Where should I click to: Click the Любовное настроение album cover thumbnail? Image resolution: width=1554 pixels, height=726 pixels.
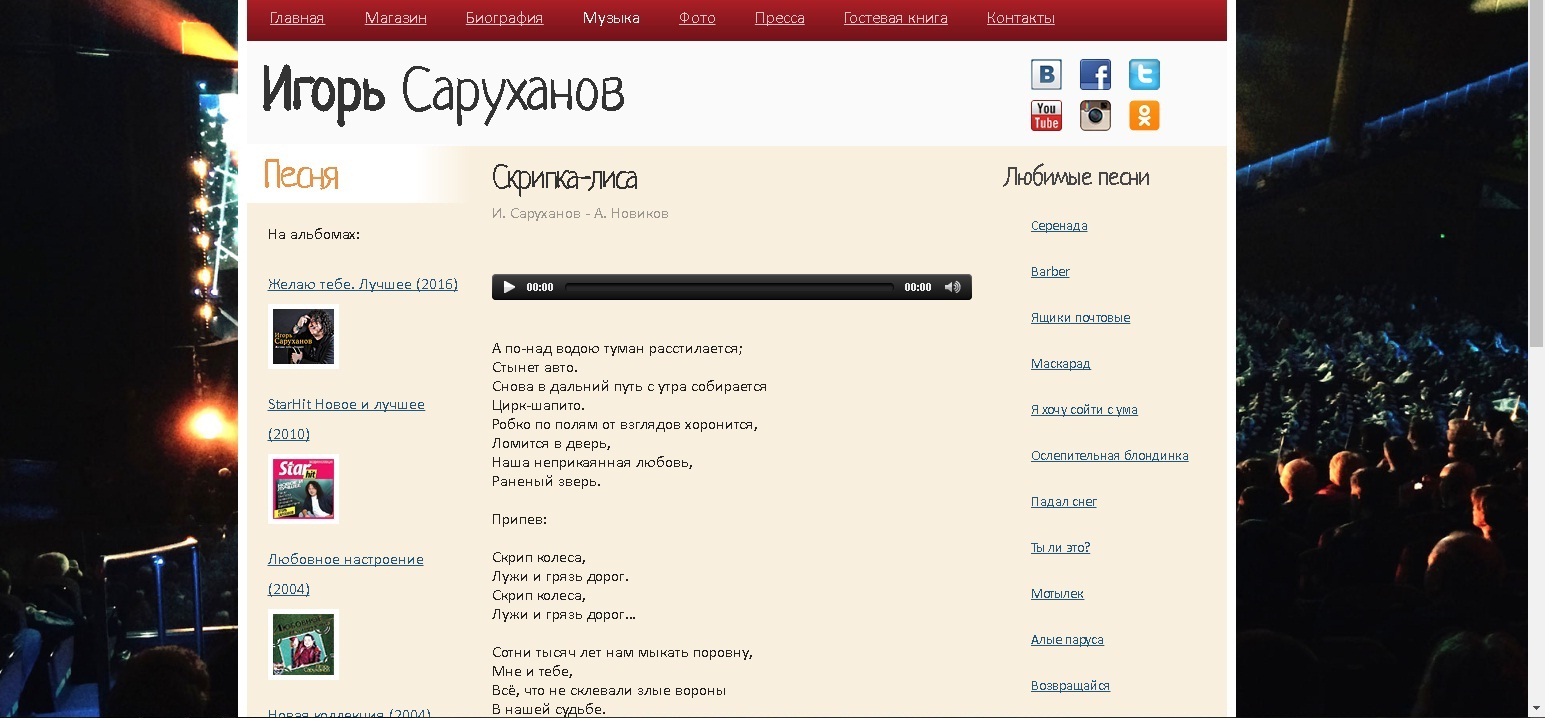coord(303,644)
